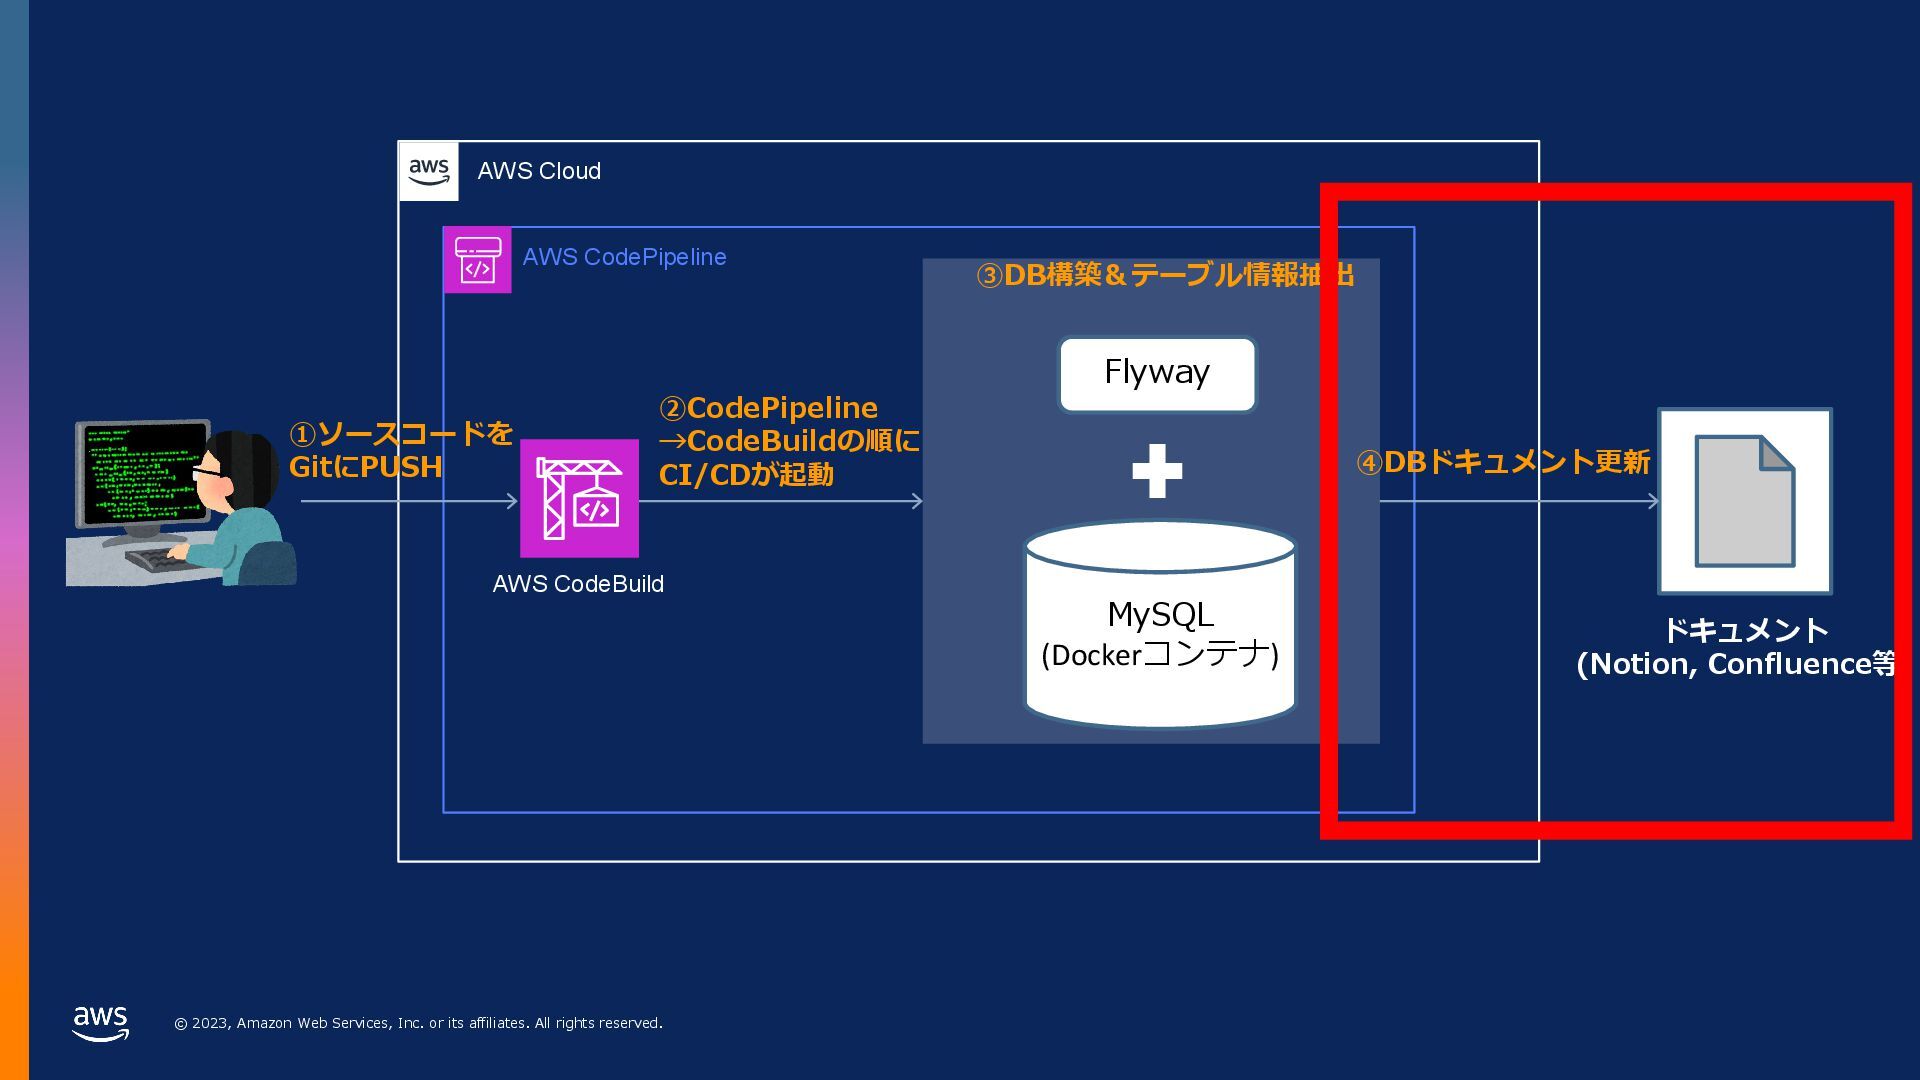Click step ② CodePipeline CI/CD label
This screenshot has width=1920, height=1080.
pos(788,441)
